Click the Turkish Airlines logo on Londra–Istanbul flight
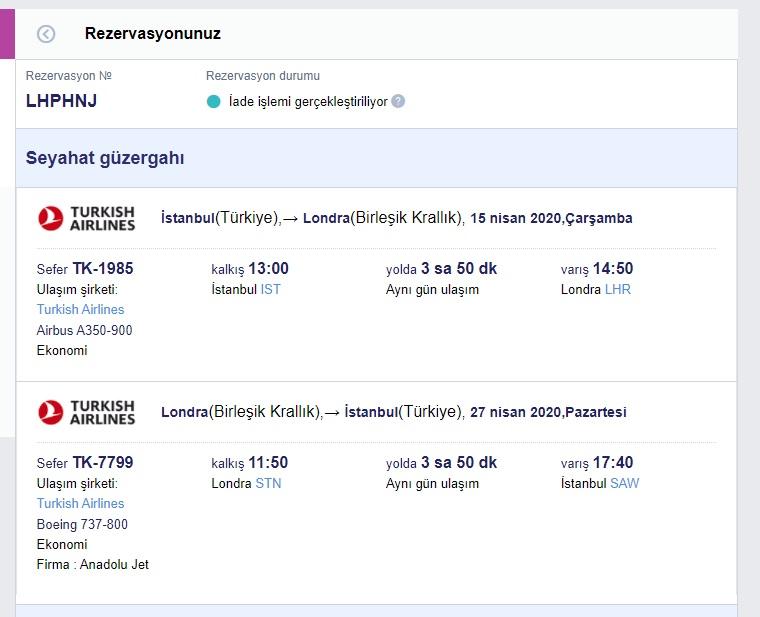 (86, 412)
